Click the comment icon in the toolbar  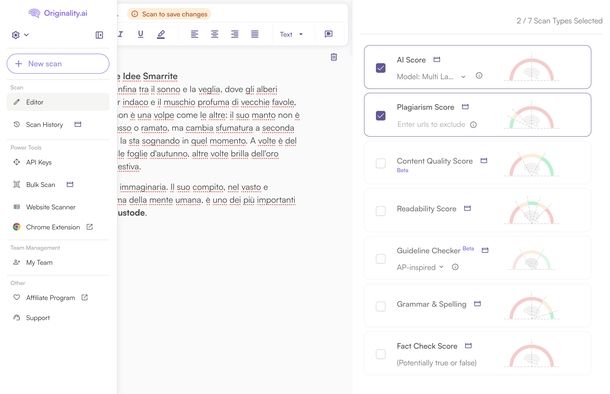tap(329, 34)
